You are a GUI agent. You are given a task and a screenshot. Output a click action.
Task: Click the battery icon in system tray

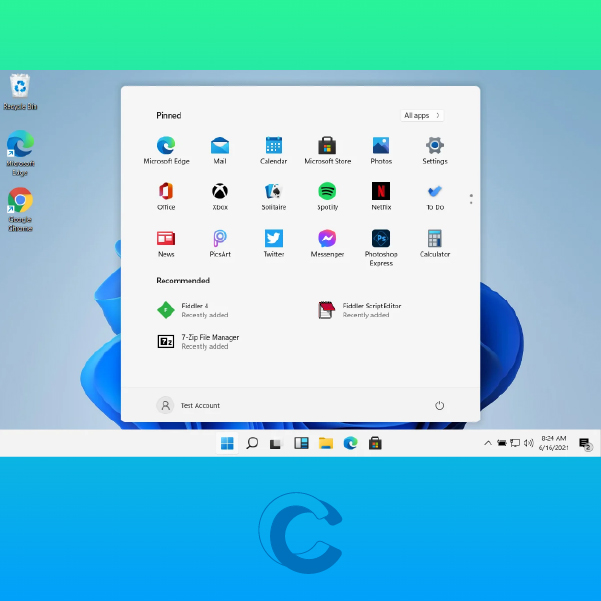pyautogui.click(x=502, y=443)
